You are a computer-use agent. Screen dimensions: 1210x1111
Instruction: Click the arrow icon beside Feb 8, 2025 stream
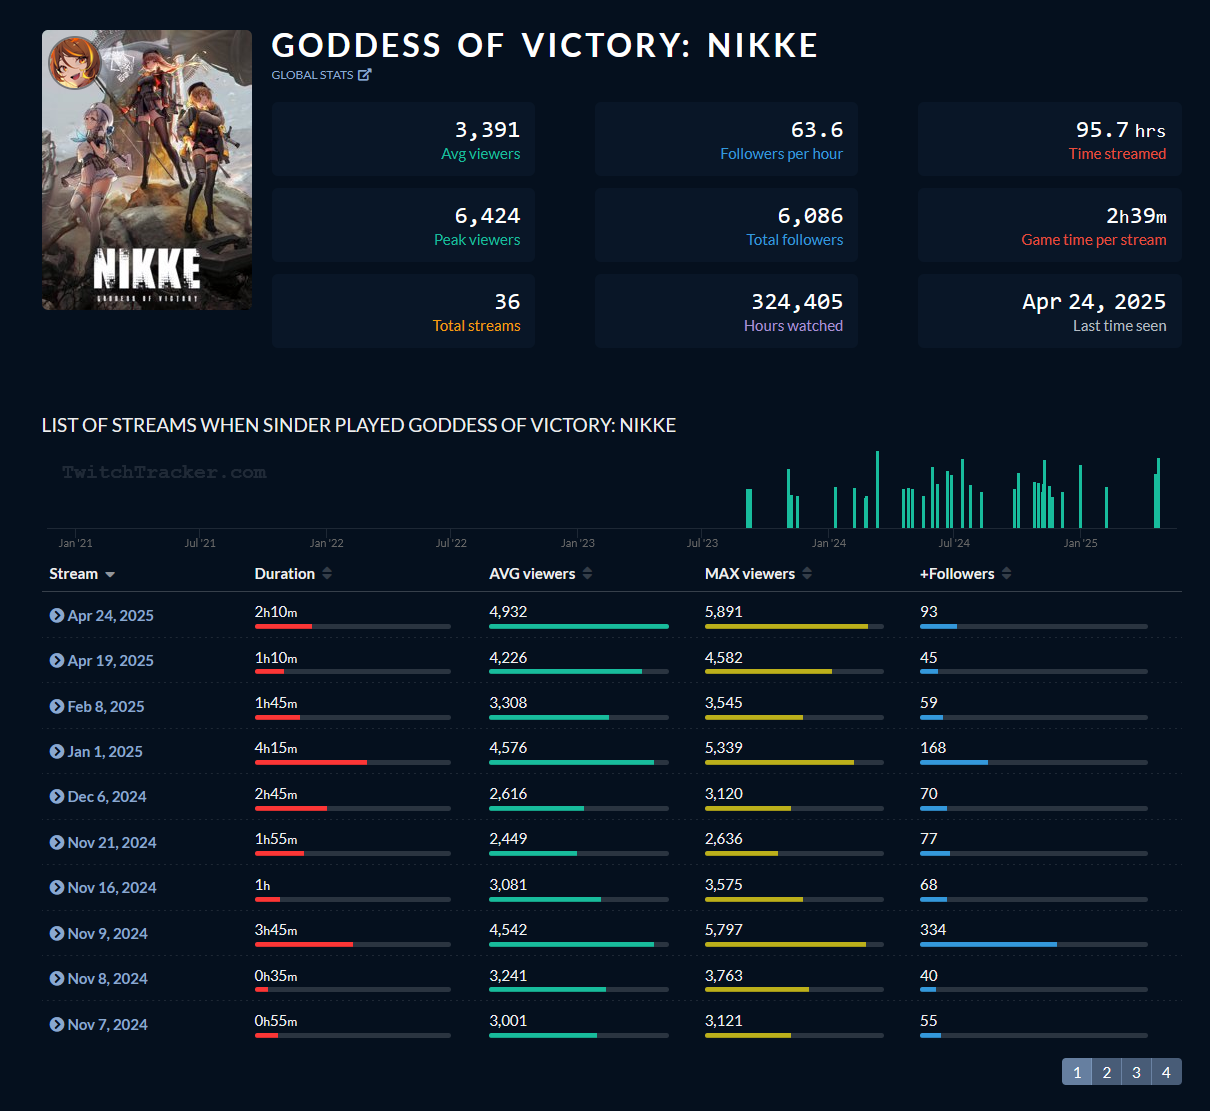[57, 707]
